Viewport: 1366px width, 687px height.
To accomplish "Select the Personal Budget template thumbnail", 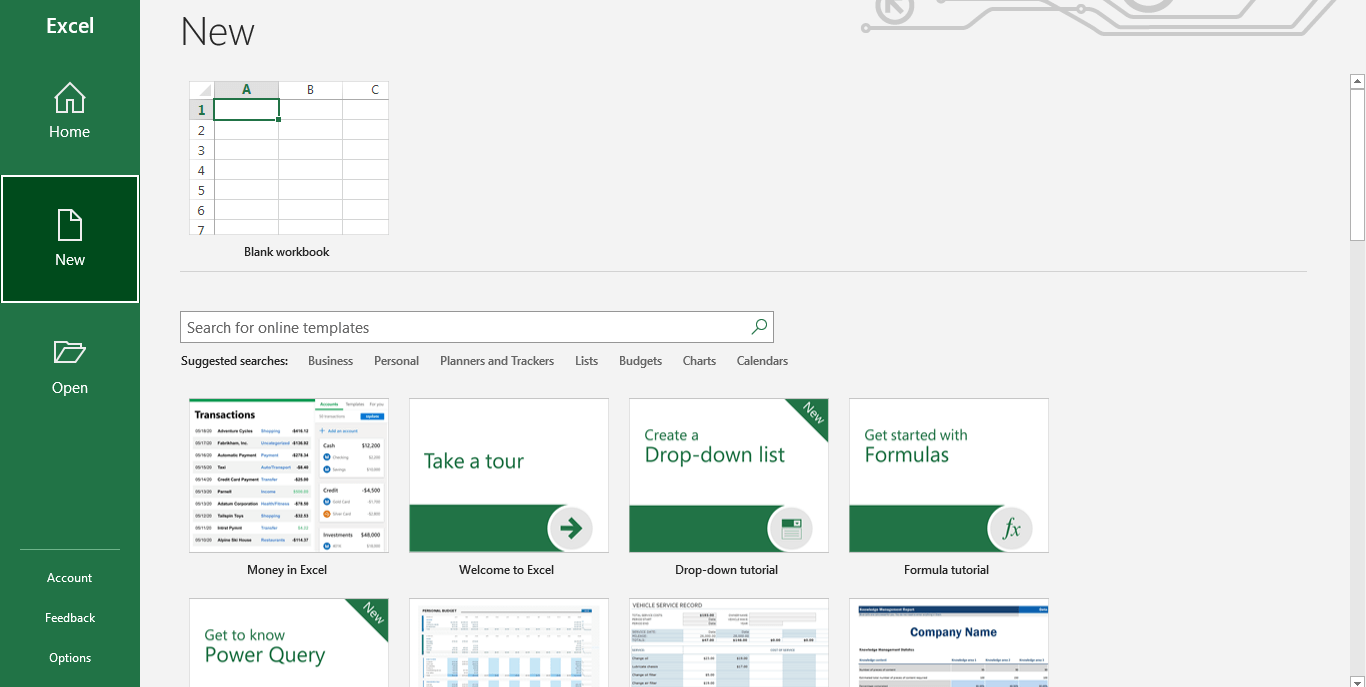I will (x=508, y=642).
